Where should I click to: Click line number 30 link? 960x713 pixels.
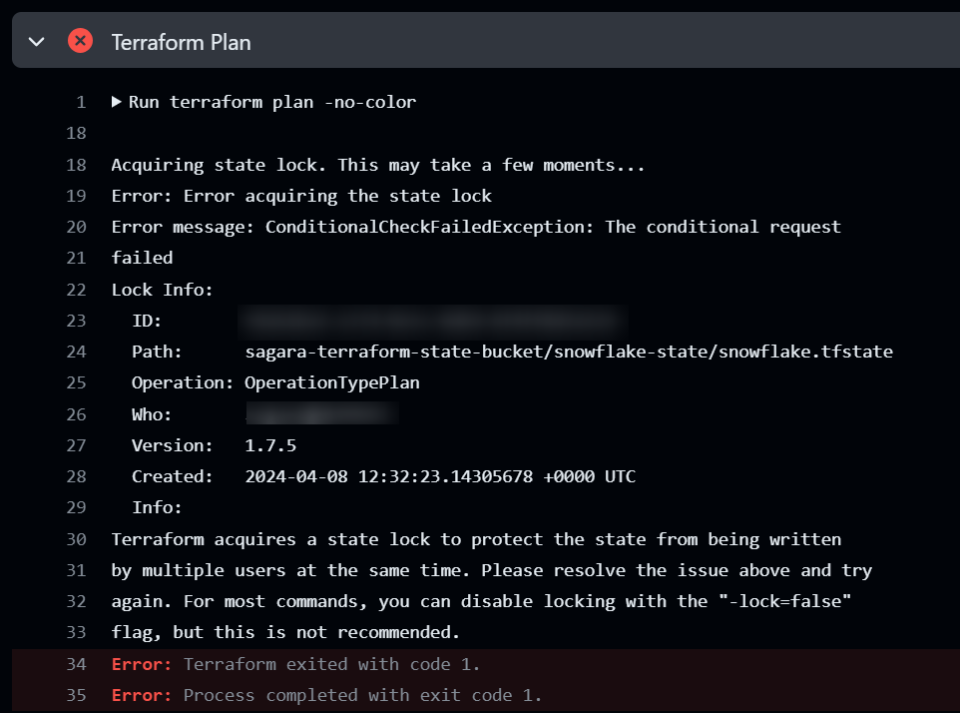76,540
